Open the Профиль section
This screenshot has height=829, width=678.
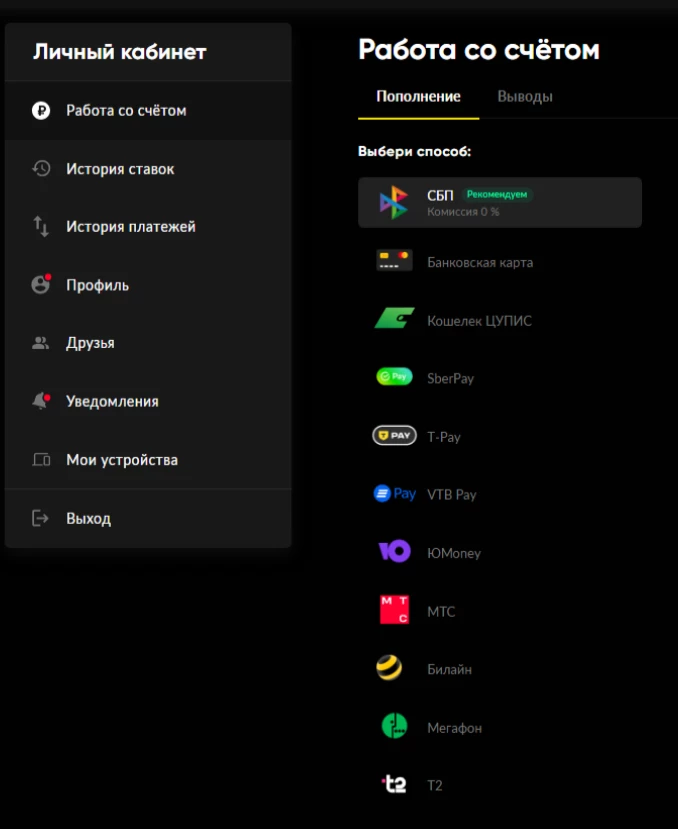(x=97, y=285)
